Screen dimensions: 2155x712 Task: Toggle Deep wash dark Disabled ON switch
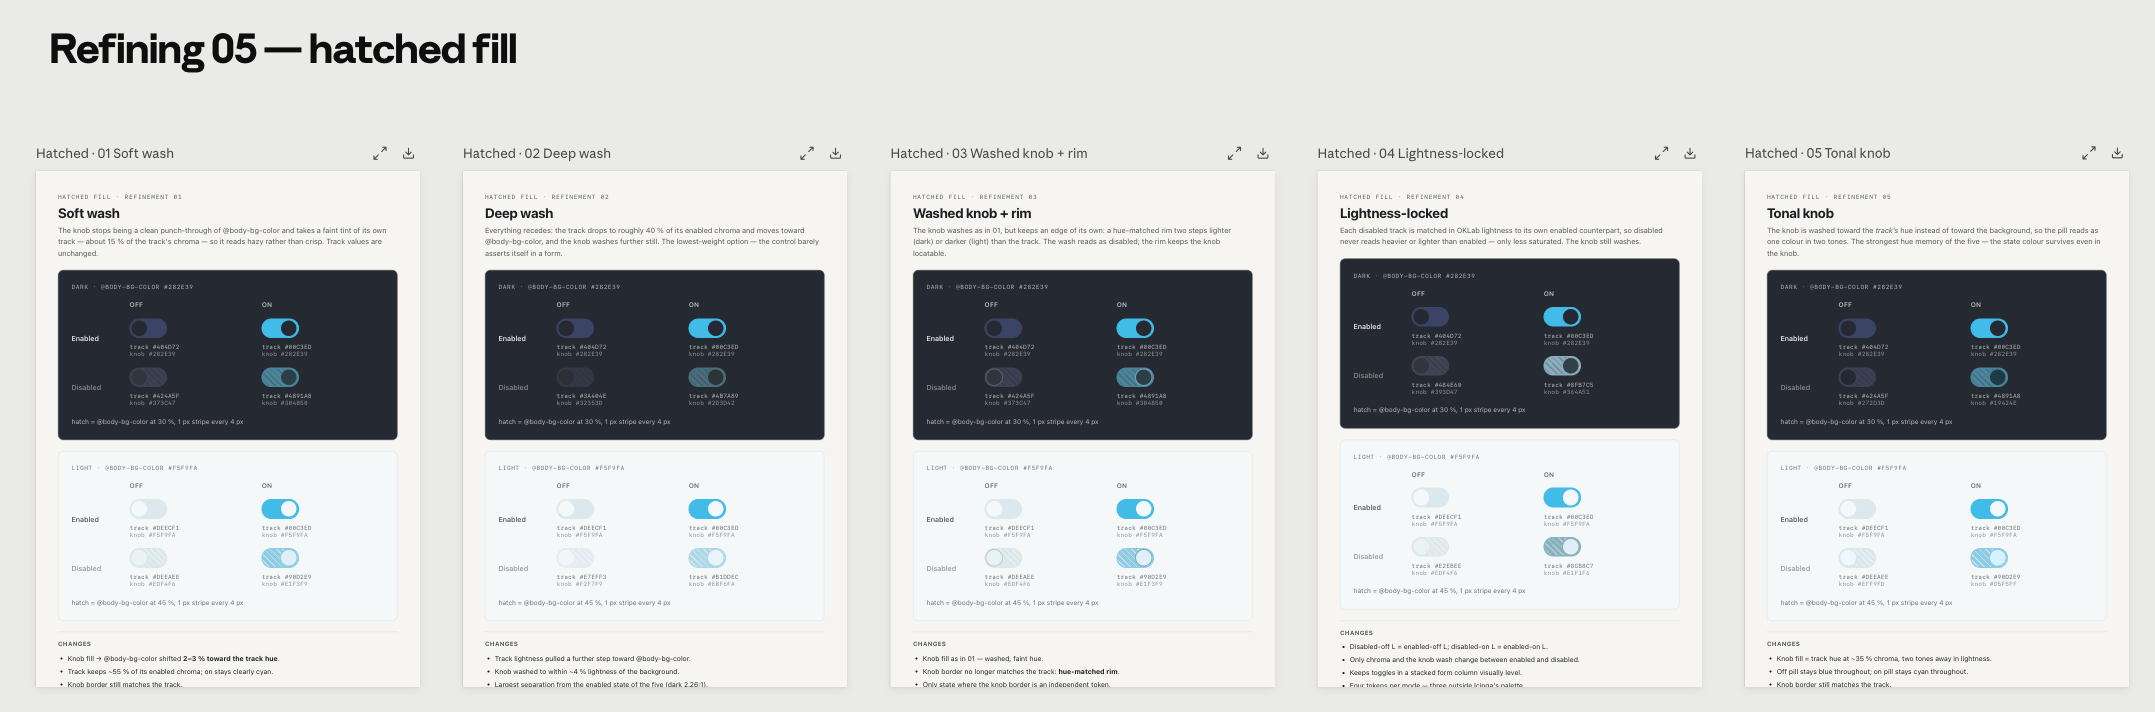pyautogui.click(x=707, y=377)
